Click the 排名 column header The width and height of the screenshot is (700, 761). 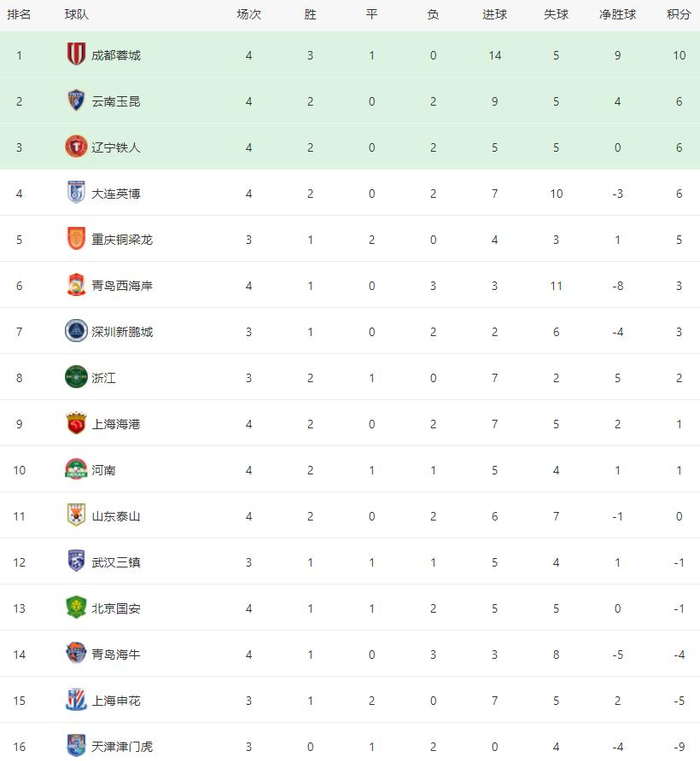point(19,15)
